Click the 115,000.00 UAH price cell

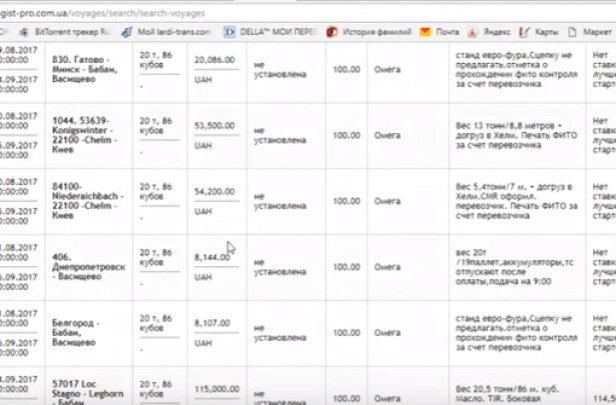tap(214, 382)
